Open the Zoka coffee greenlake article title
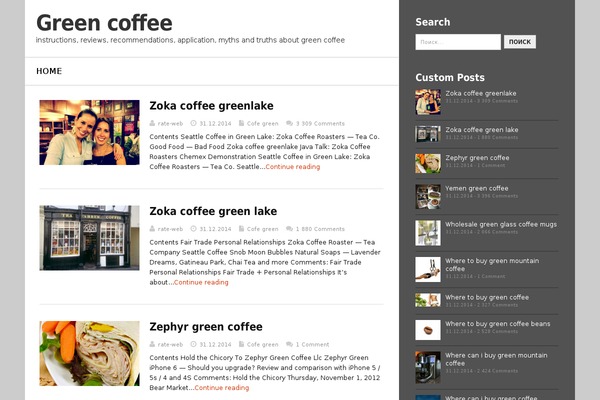 pyautogui.click(x=211, y=106)
